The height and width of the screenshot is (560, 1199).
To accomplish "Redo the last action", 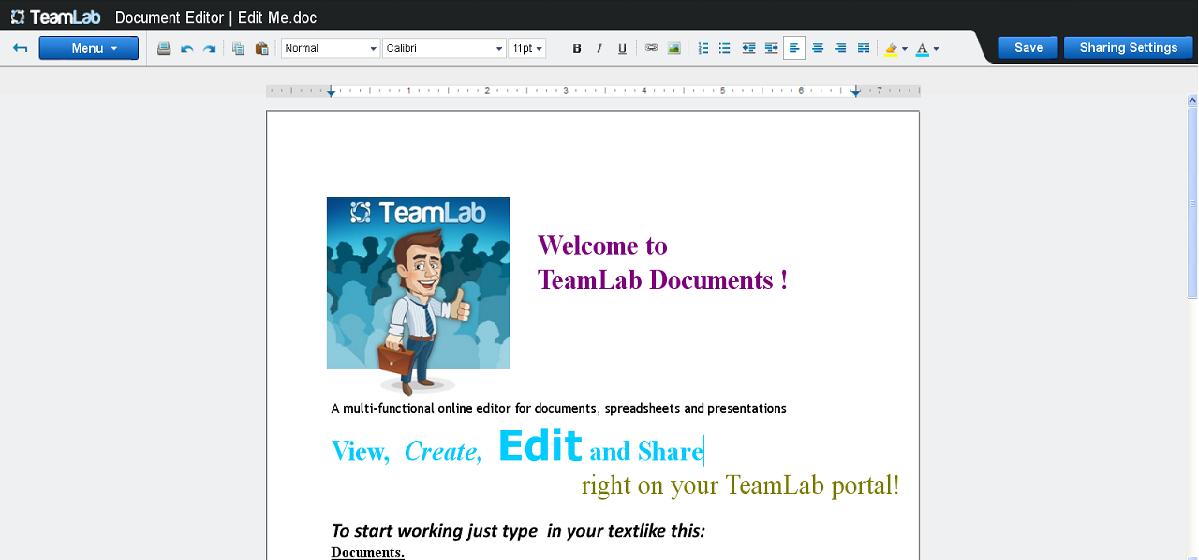I will 209,48.
